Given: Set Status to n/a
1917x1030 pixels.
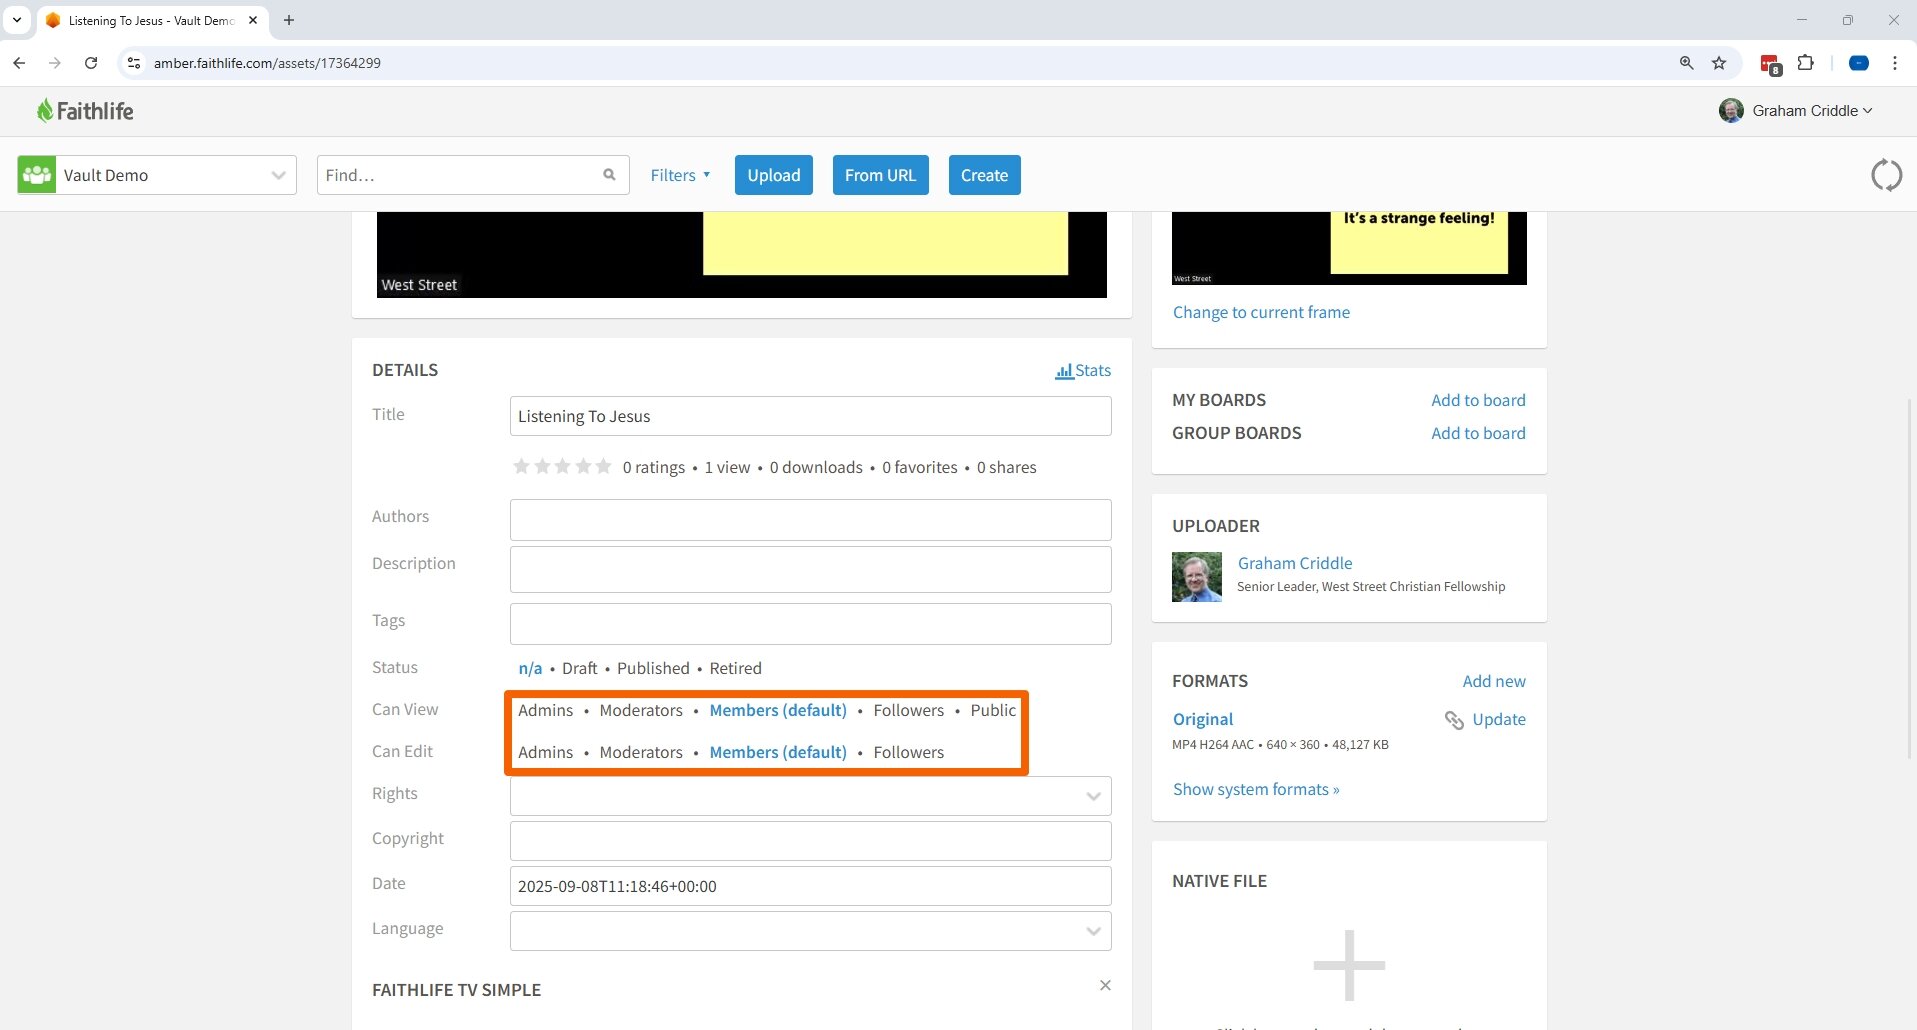Looking at the screenshot, I should click(x=530, y=668).
